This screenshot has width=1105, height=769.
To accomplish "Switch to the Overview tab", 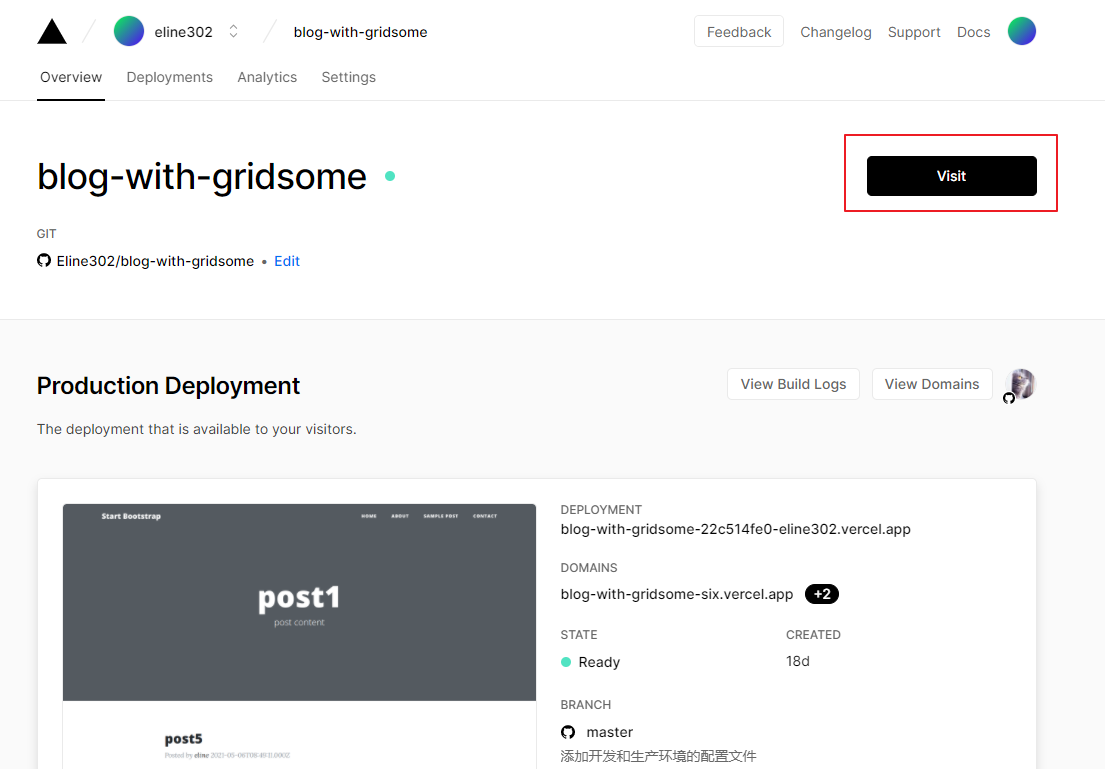I will pos(71,78).
